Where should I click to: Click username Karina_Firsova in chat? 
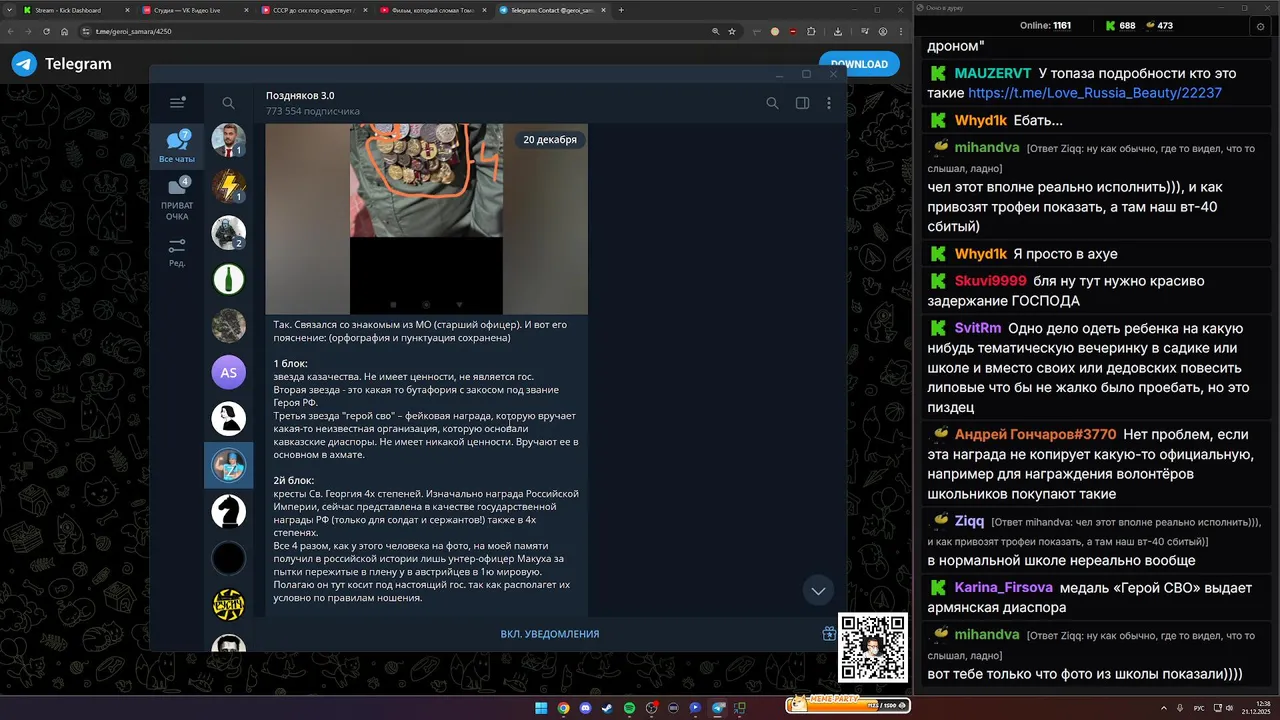(1004, 588)
